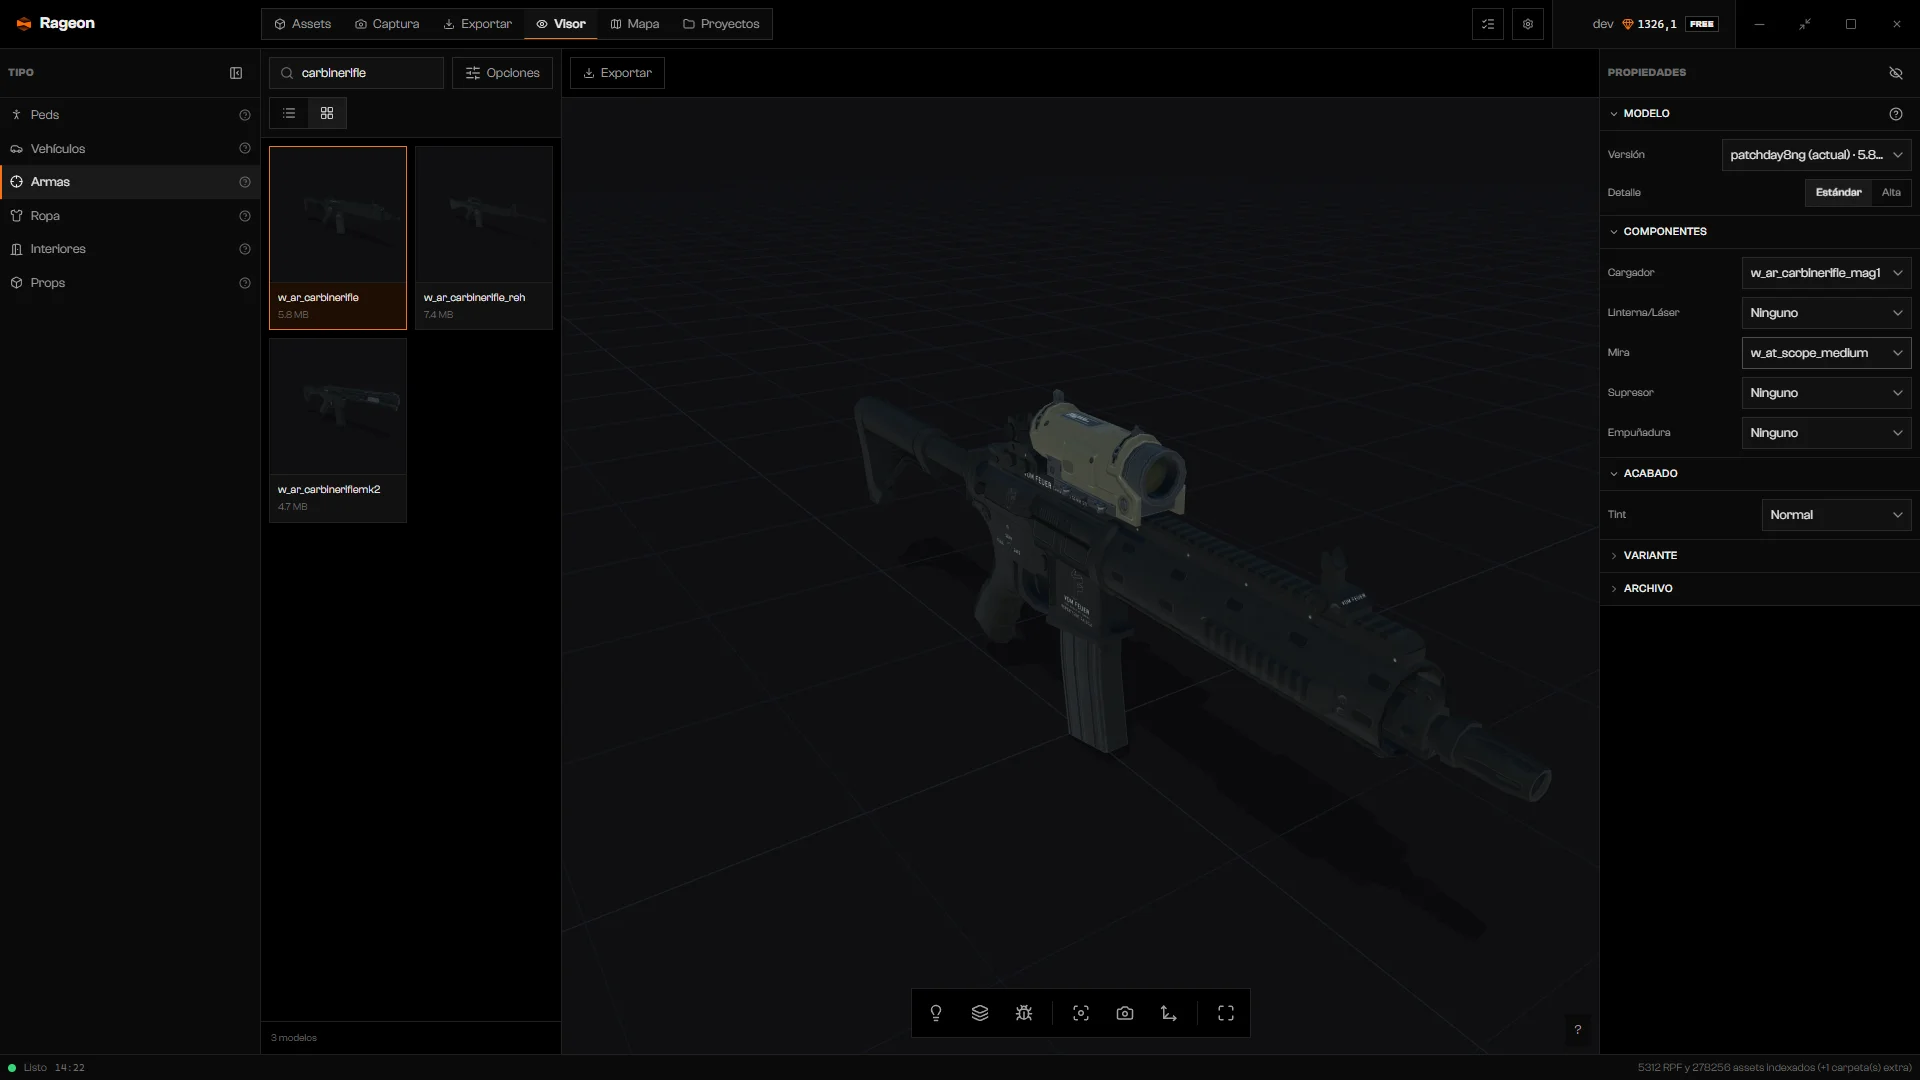Viewport: 1920px width, 1080px height.
Task: Open the task list icon in title bar
Action: 1488,24
